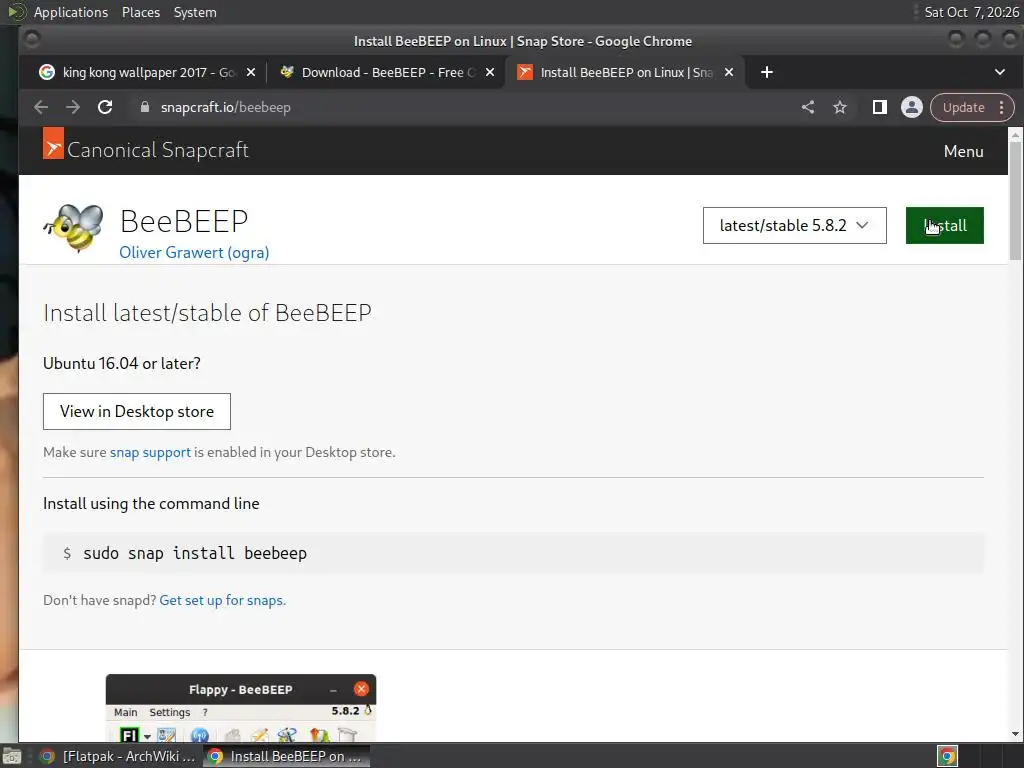This screenshot has height=768, width=1024.
Task: Open Get set up for snaps link
Action: tap(222, 600)
